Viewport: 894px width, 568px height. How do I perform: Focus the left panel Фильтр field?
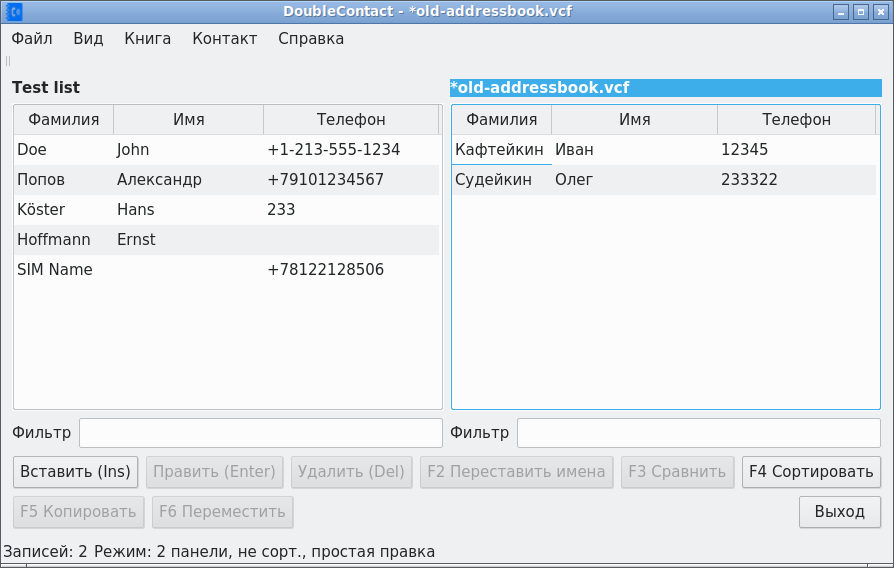[261, 433]
